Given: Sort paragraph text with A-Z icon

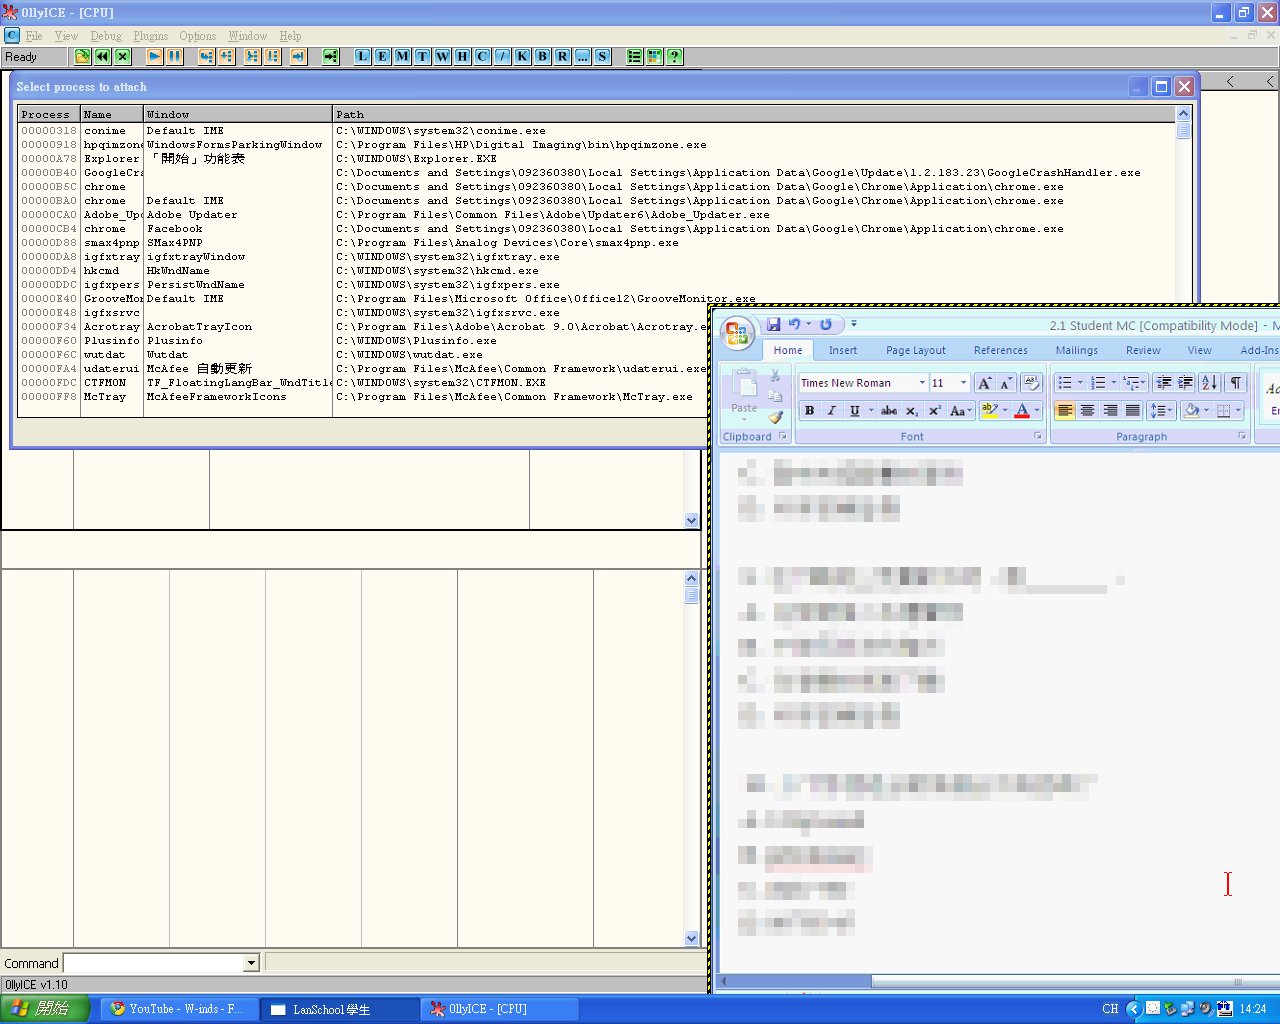Looking at the screenshot, I should (1210, 383).
